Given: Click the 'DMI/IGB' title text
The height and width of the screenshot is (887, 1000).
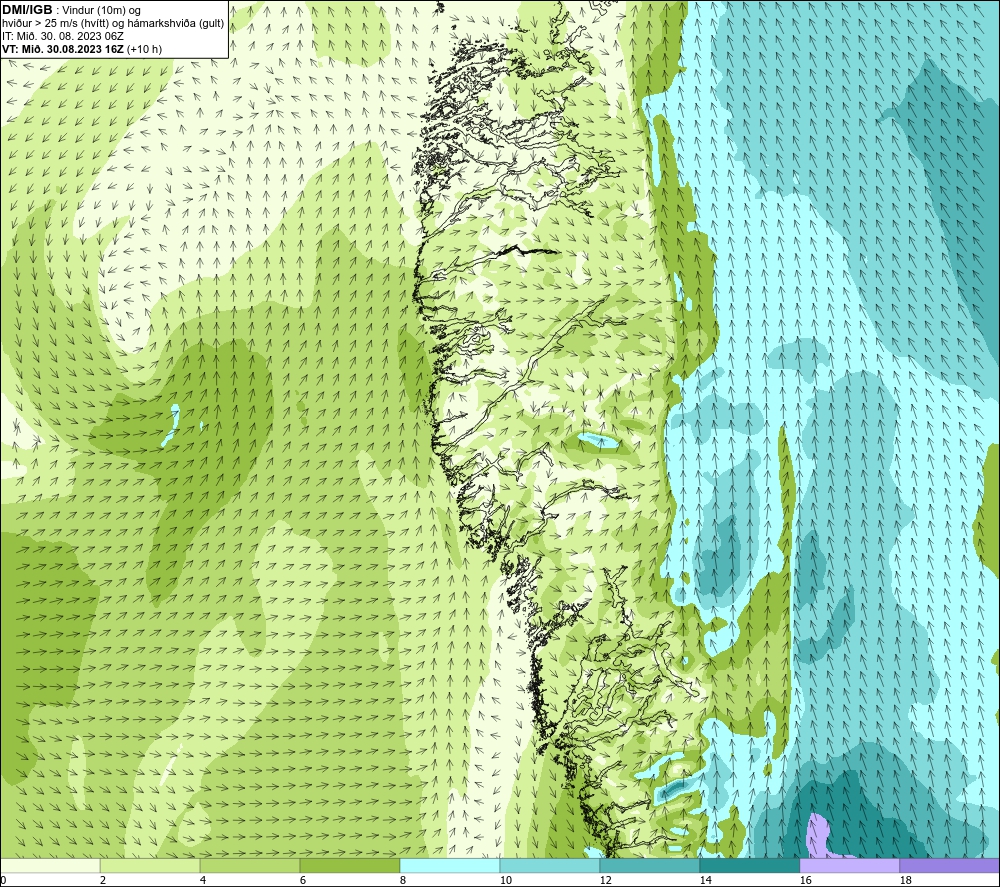Looking at the screenshot, I should click(27, 10).
